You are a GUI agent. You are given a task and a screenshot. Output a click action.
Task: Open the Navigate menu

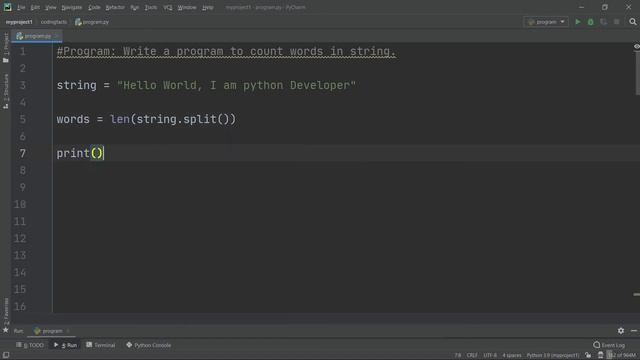tap(71, 7)
